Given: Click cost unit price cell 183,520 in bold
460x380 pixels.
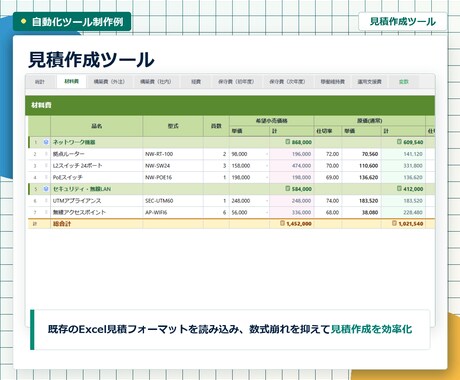Looking at the screenshot, I should click(361, 201).
